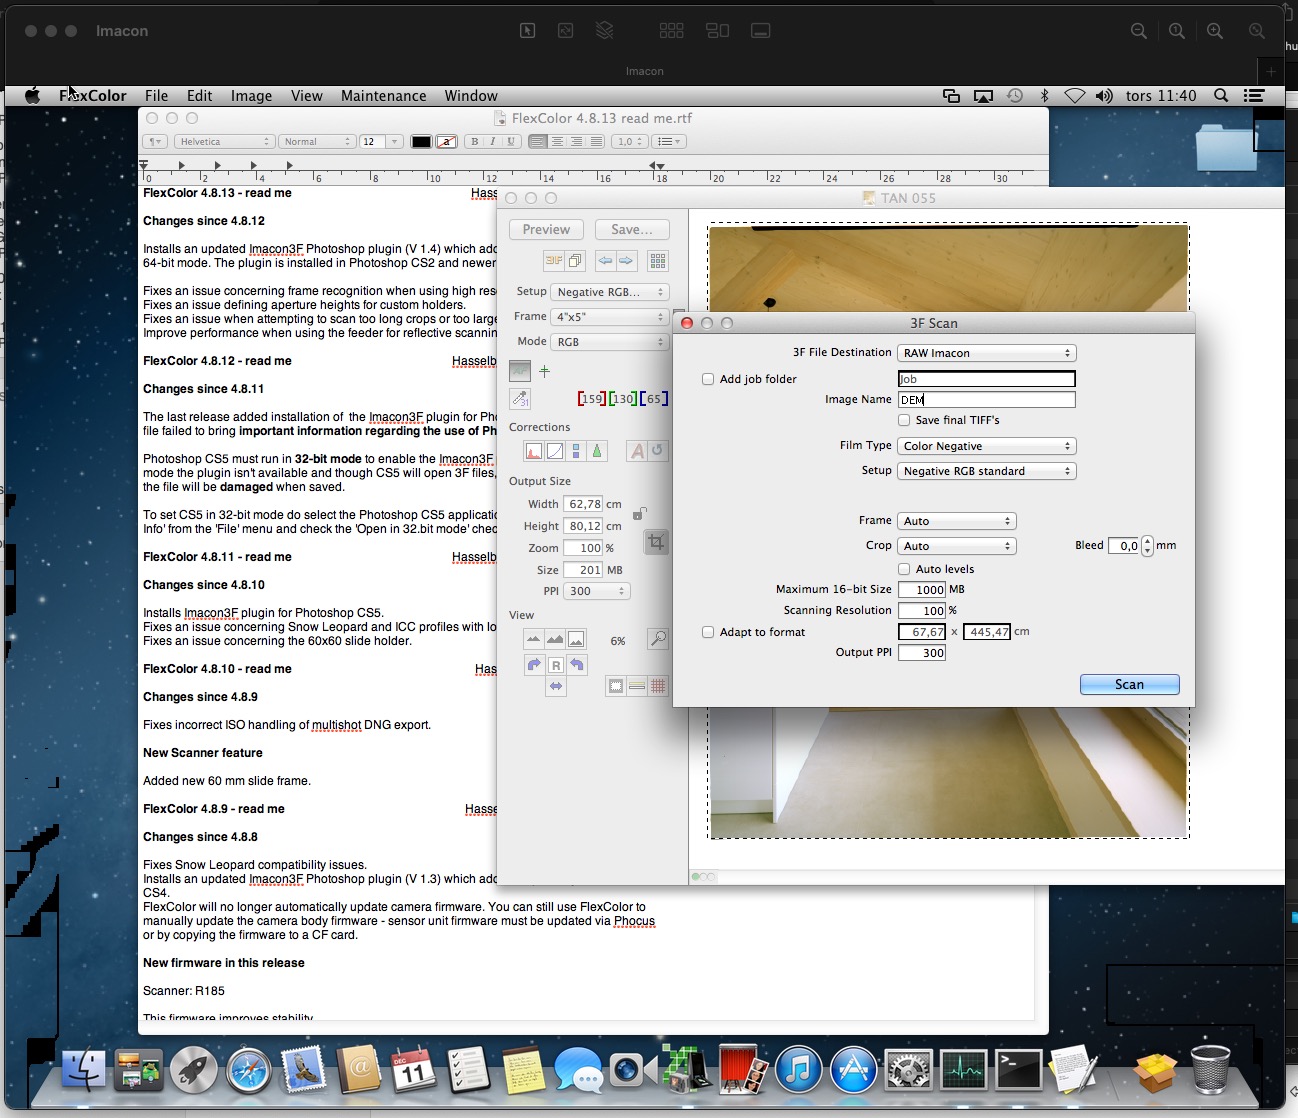Click the Preview button
Image resolution: width=1298 pixels, height=1118 pixels.
click(546, 229)
